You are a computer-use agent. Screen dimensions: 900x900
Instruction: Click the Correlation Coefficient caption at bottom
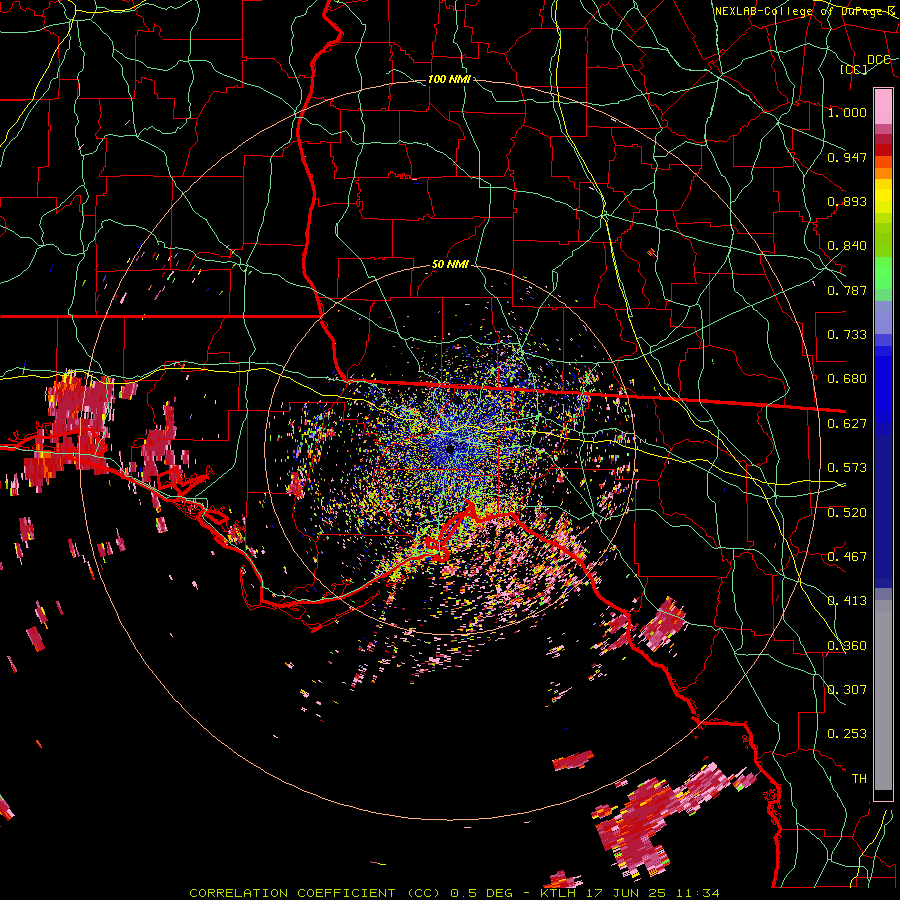click(x=454, y=893)
